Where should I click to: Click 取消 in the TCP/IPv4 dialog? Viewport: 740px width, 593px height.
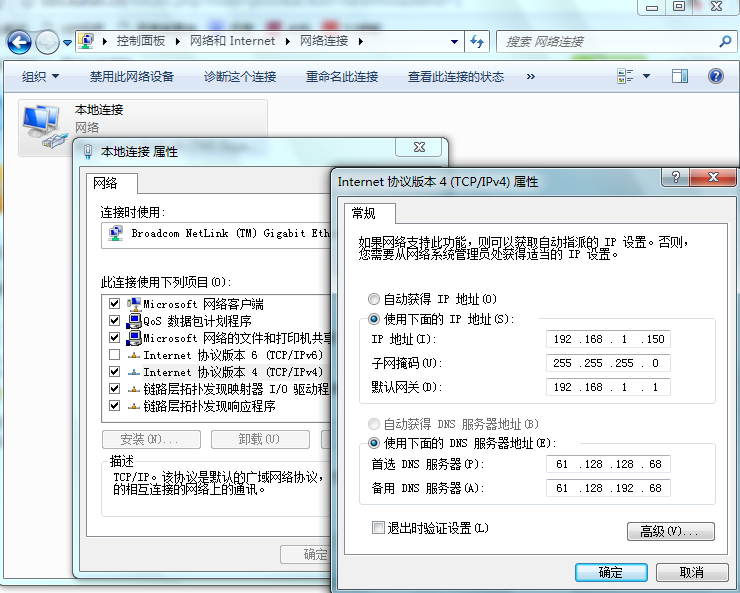point(692,572)
